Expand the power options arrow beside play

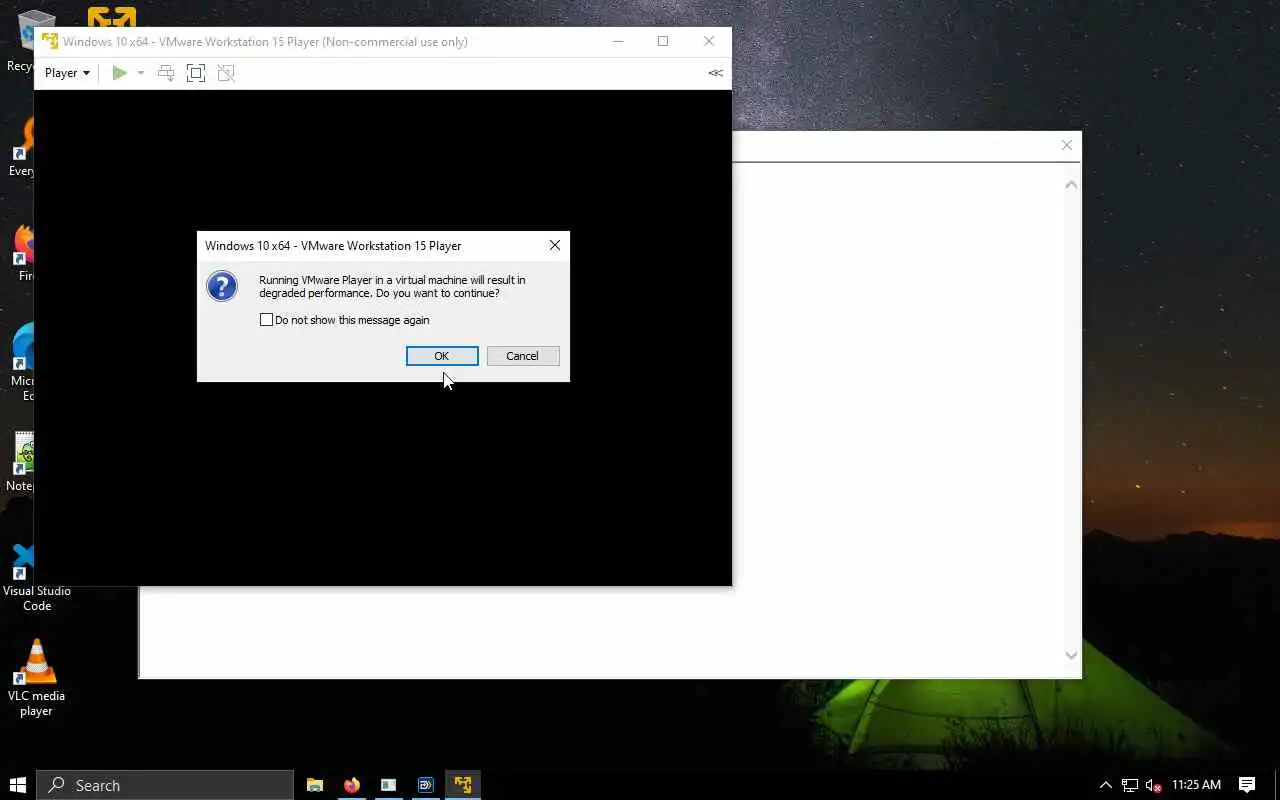141,73
